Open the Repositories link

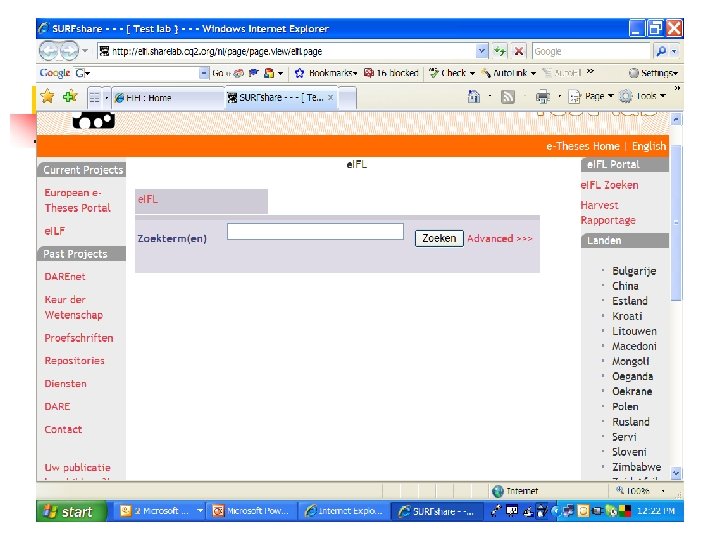(x=74, y=360)
